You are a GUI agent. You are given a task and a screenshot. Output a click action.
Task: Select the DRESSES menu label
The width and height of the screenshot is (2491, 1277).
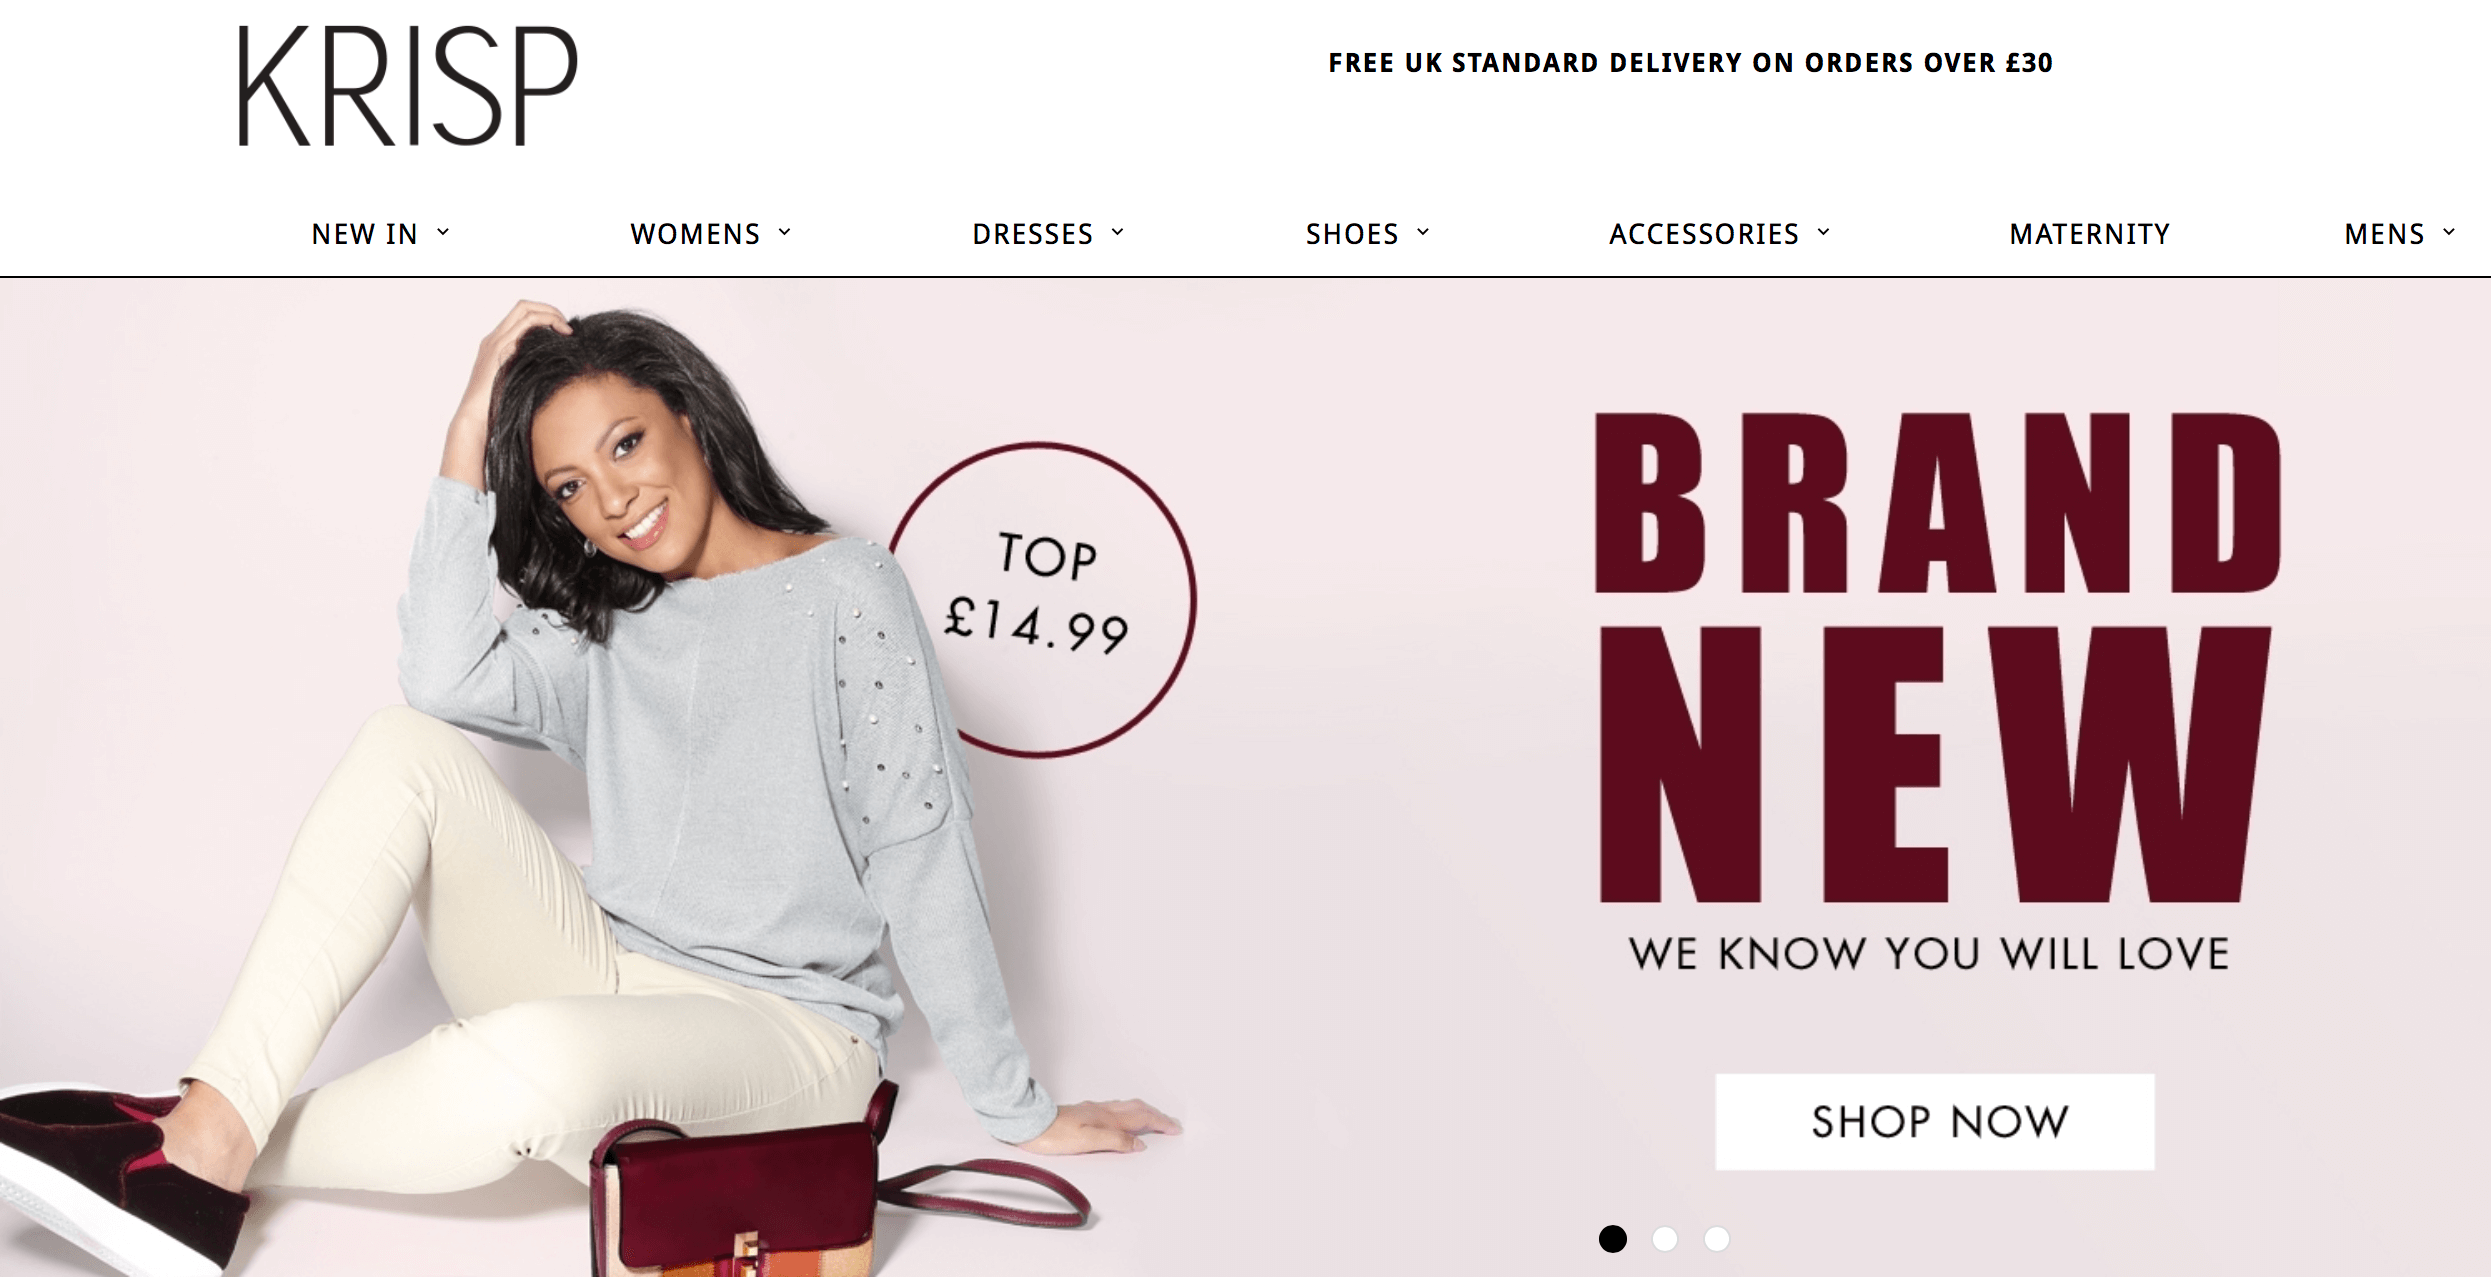pyautogui.click(x=1033, y=234)
